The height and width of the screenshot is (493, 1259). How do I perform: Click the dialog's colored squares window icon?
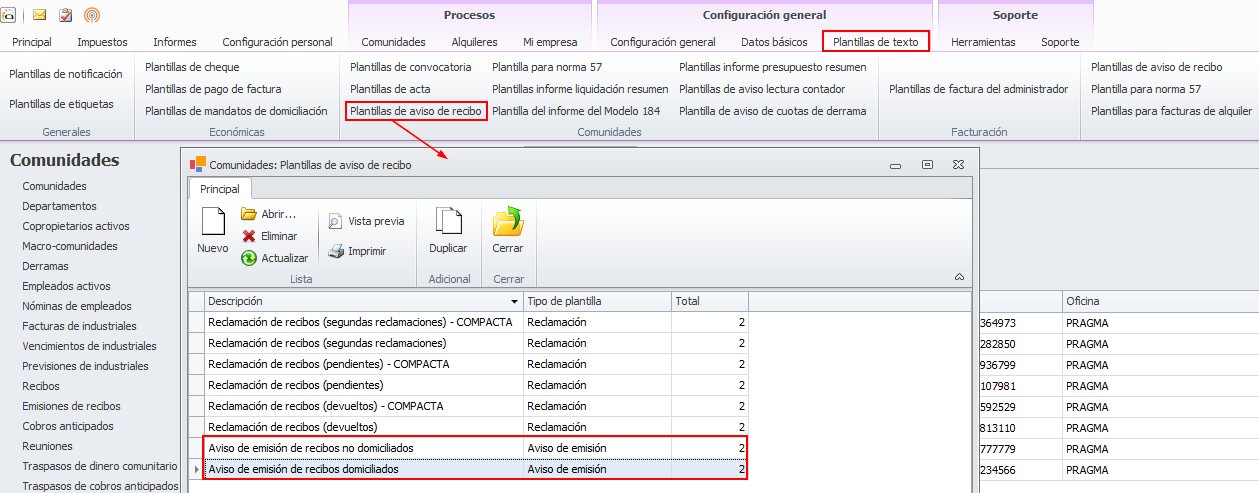pos(198,165)
